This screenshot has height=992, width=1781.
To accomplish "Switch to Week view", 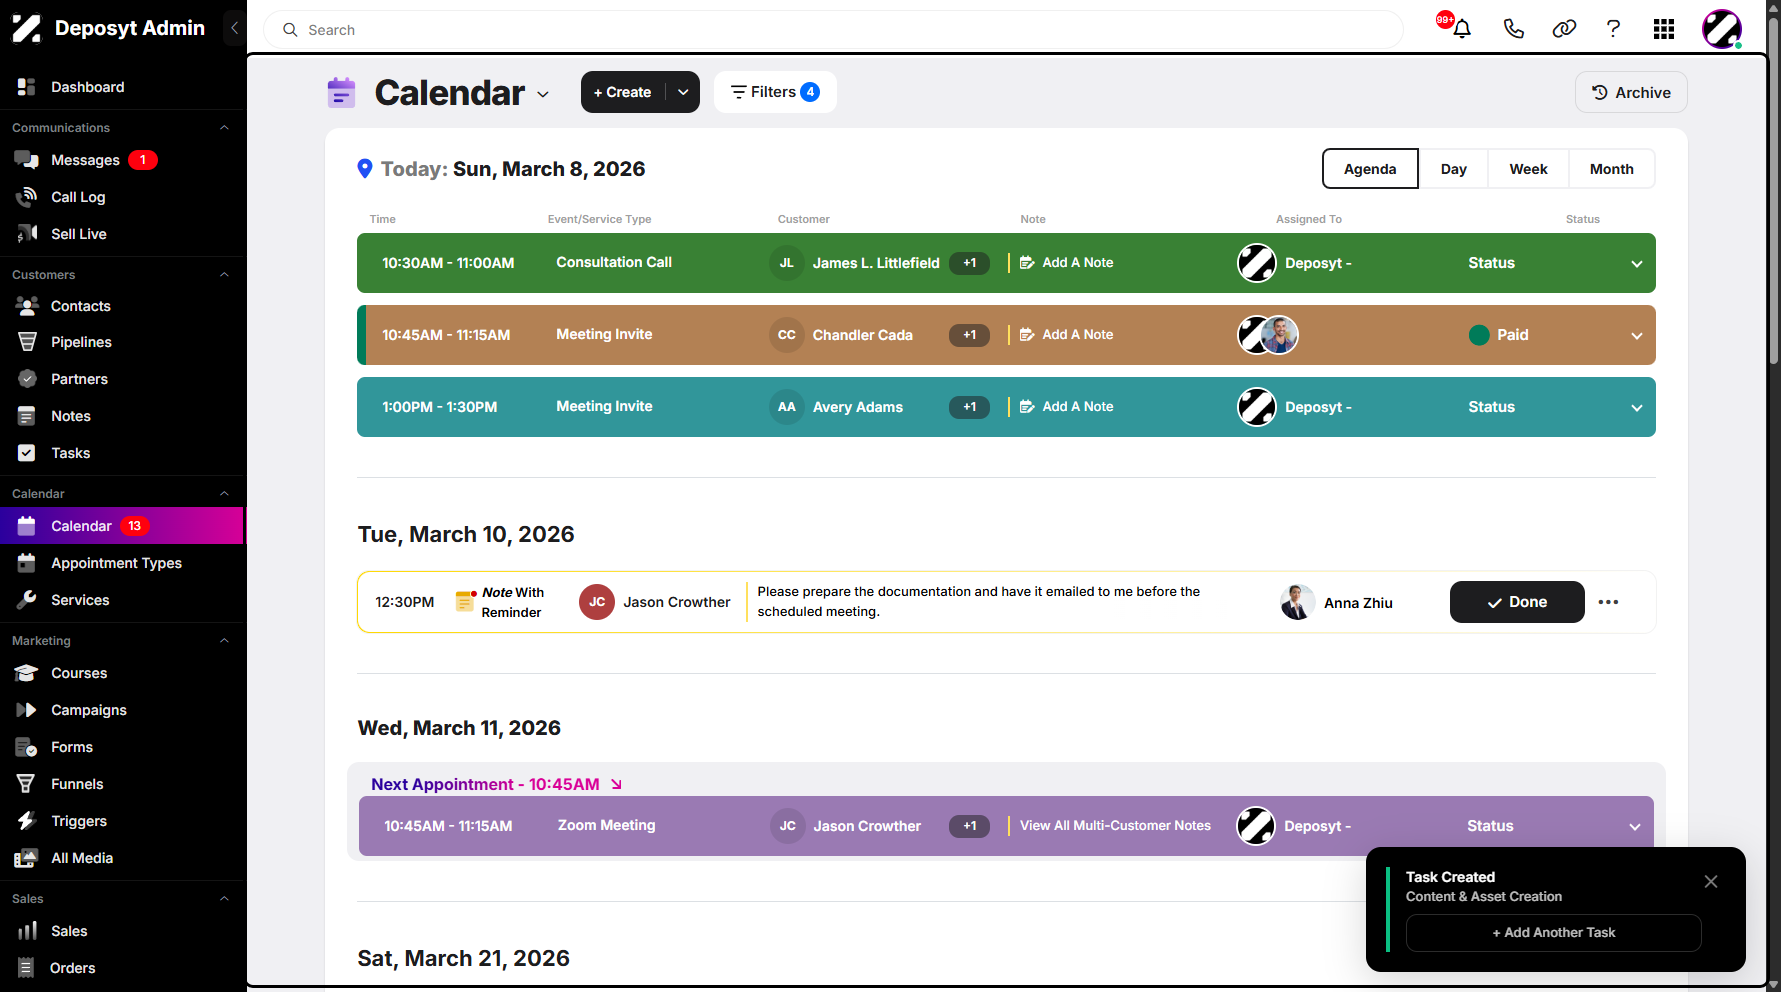I will (1528, 169).
